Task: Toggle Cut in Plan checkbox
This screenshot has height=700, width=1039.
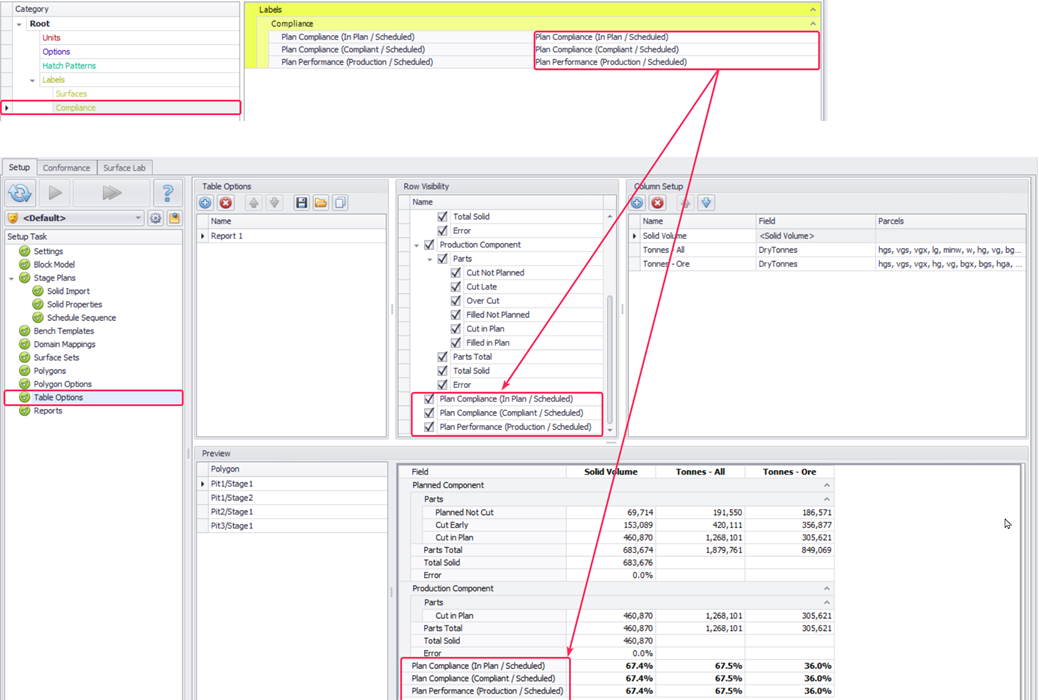Action: (456, 329)
